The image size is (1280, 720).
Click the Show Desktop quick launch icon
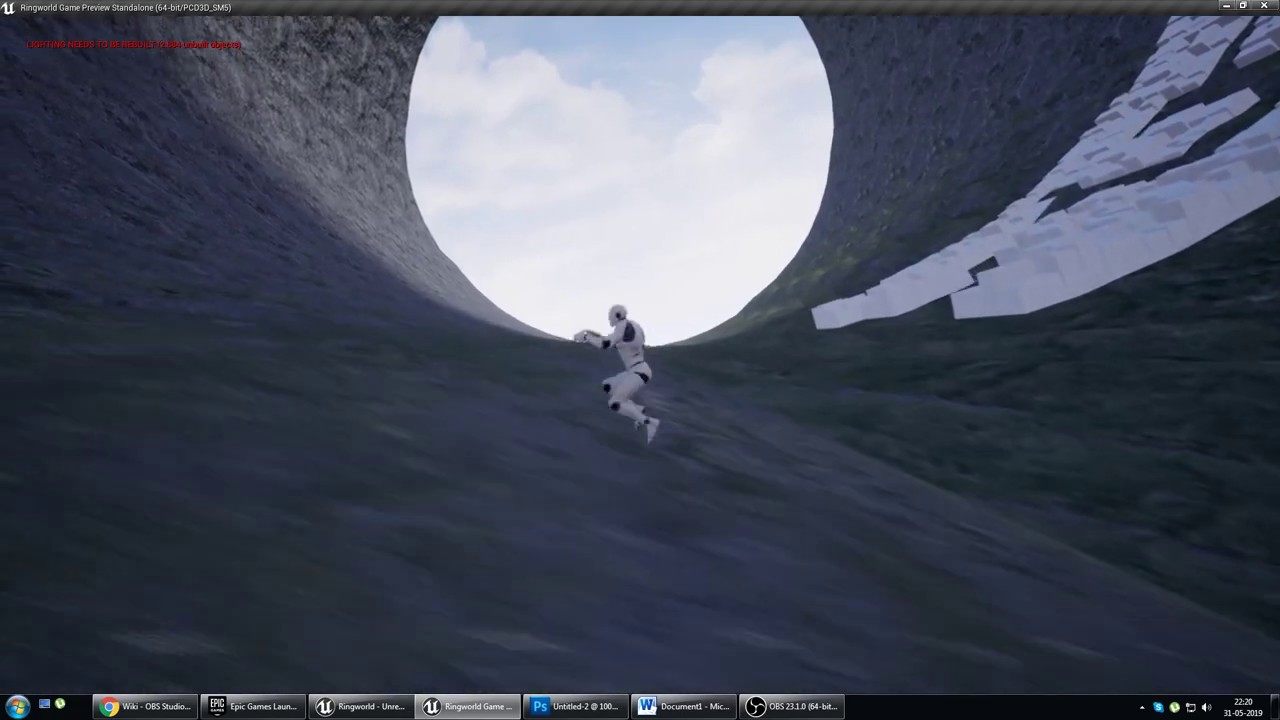pyautogui.click(x=44, y=705)
